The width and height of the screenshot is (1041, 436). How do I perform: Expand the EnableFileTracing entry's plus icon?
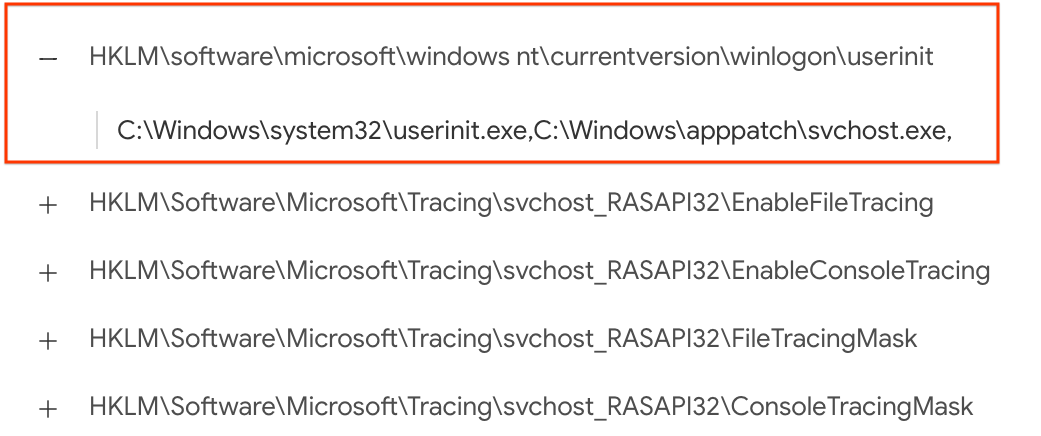coord(48,205)
